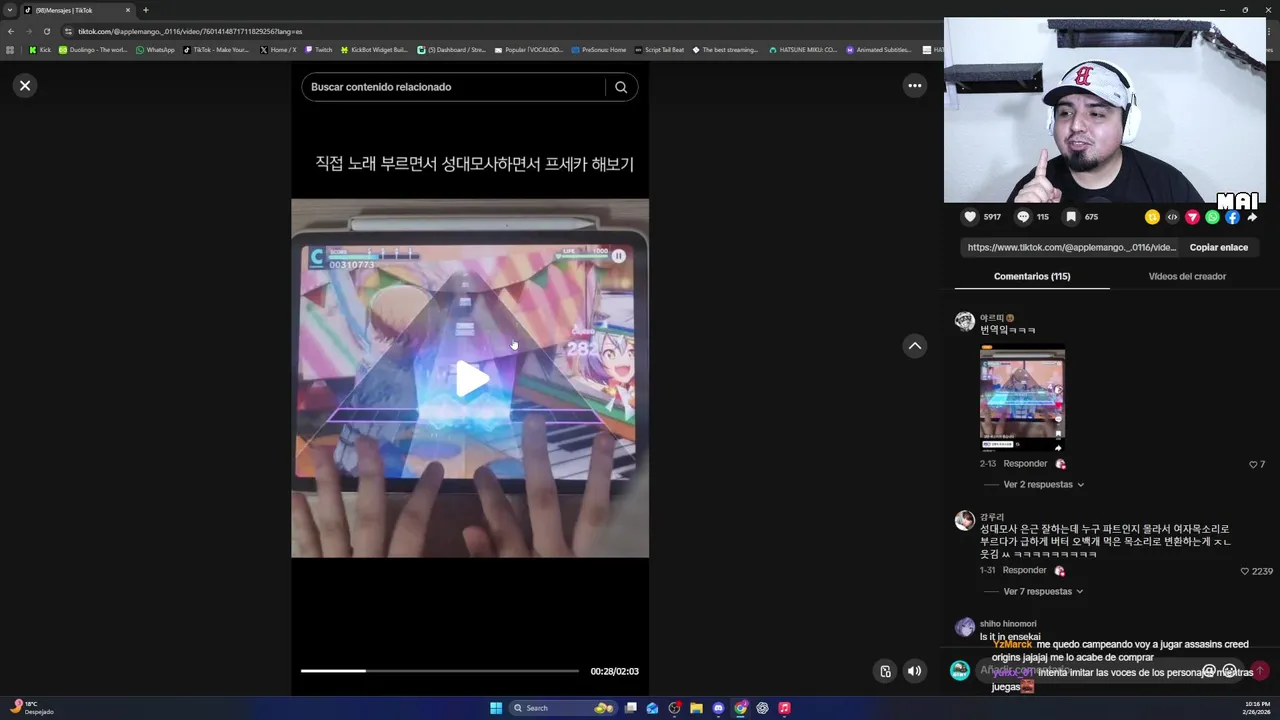Play the paused video
This screenshot has width=1280, height=720.
pos(471,379)
